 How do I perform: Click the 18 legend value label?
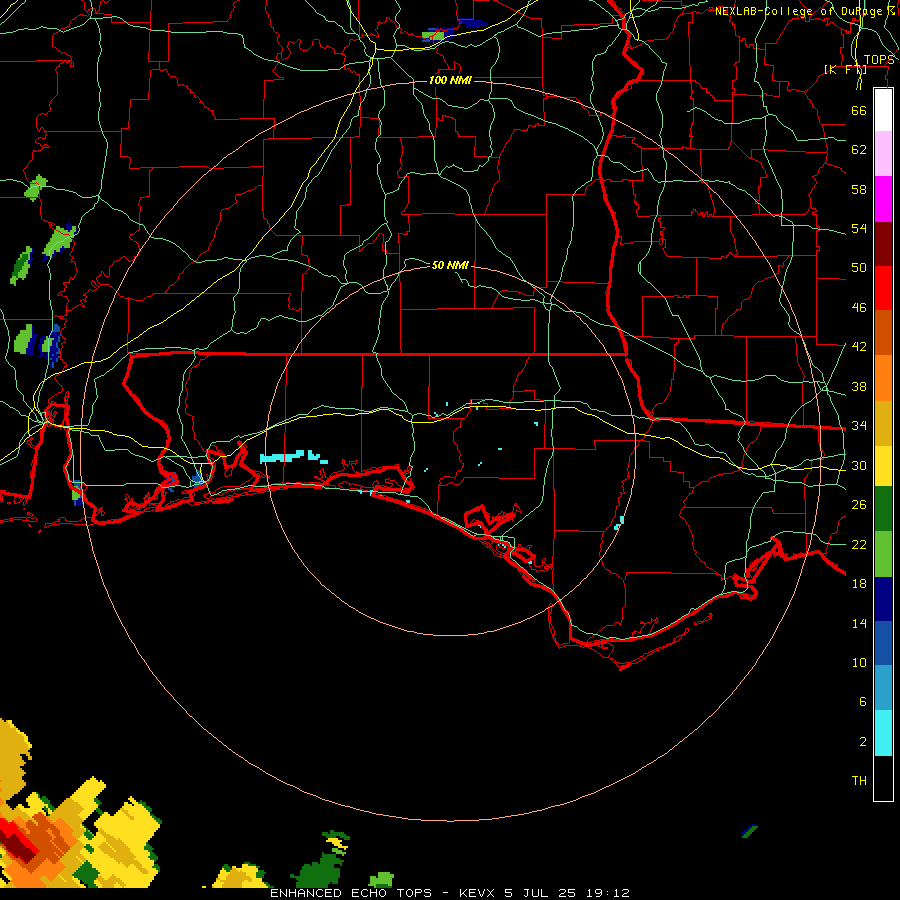859,584
